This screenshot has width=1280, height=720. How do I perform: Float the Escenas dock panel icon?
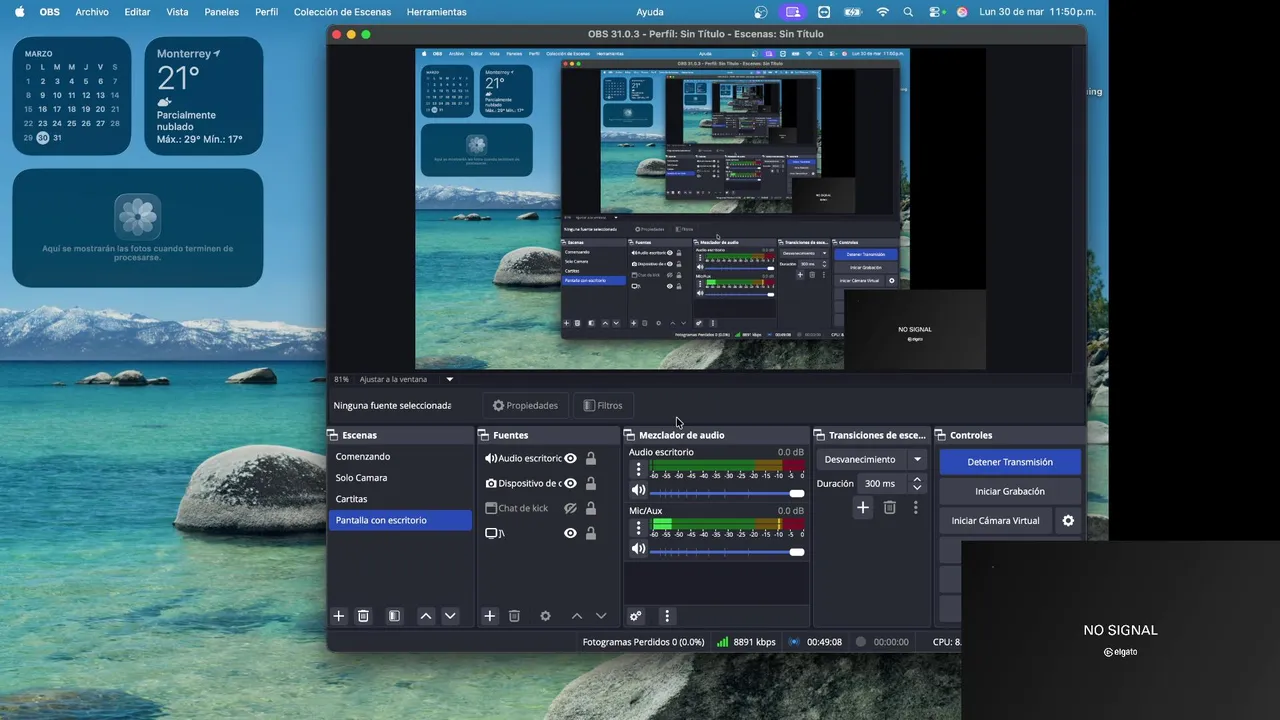click(332, 435)
